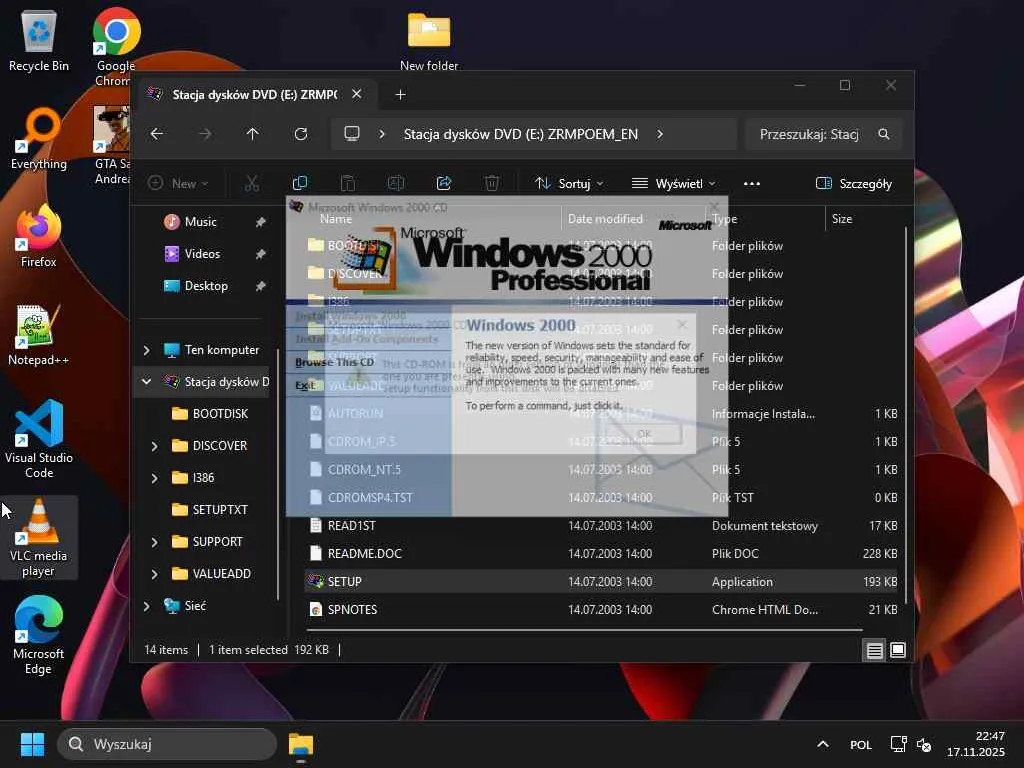Expand Ten komputer in navigation pane
1024x768 pixels.
tap(146, 350)
